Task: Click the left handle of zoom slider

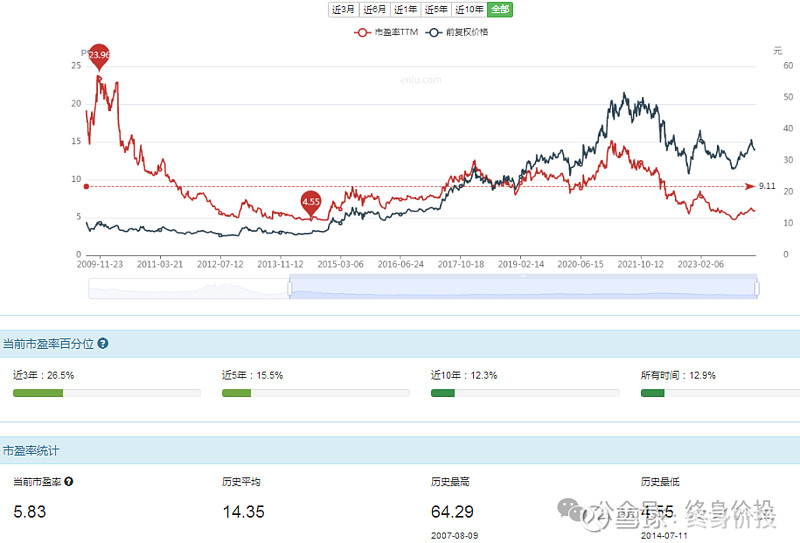Action: click(x=290, y=288)
